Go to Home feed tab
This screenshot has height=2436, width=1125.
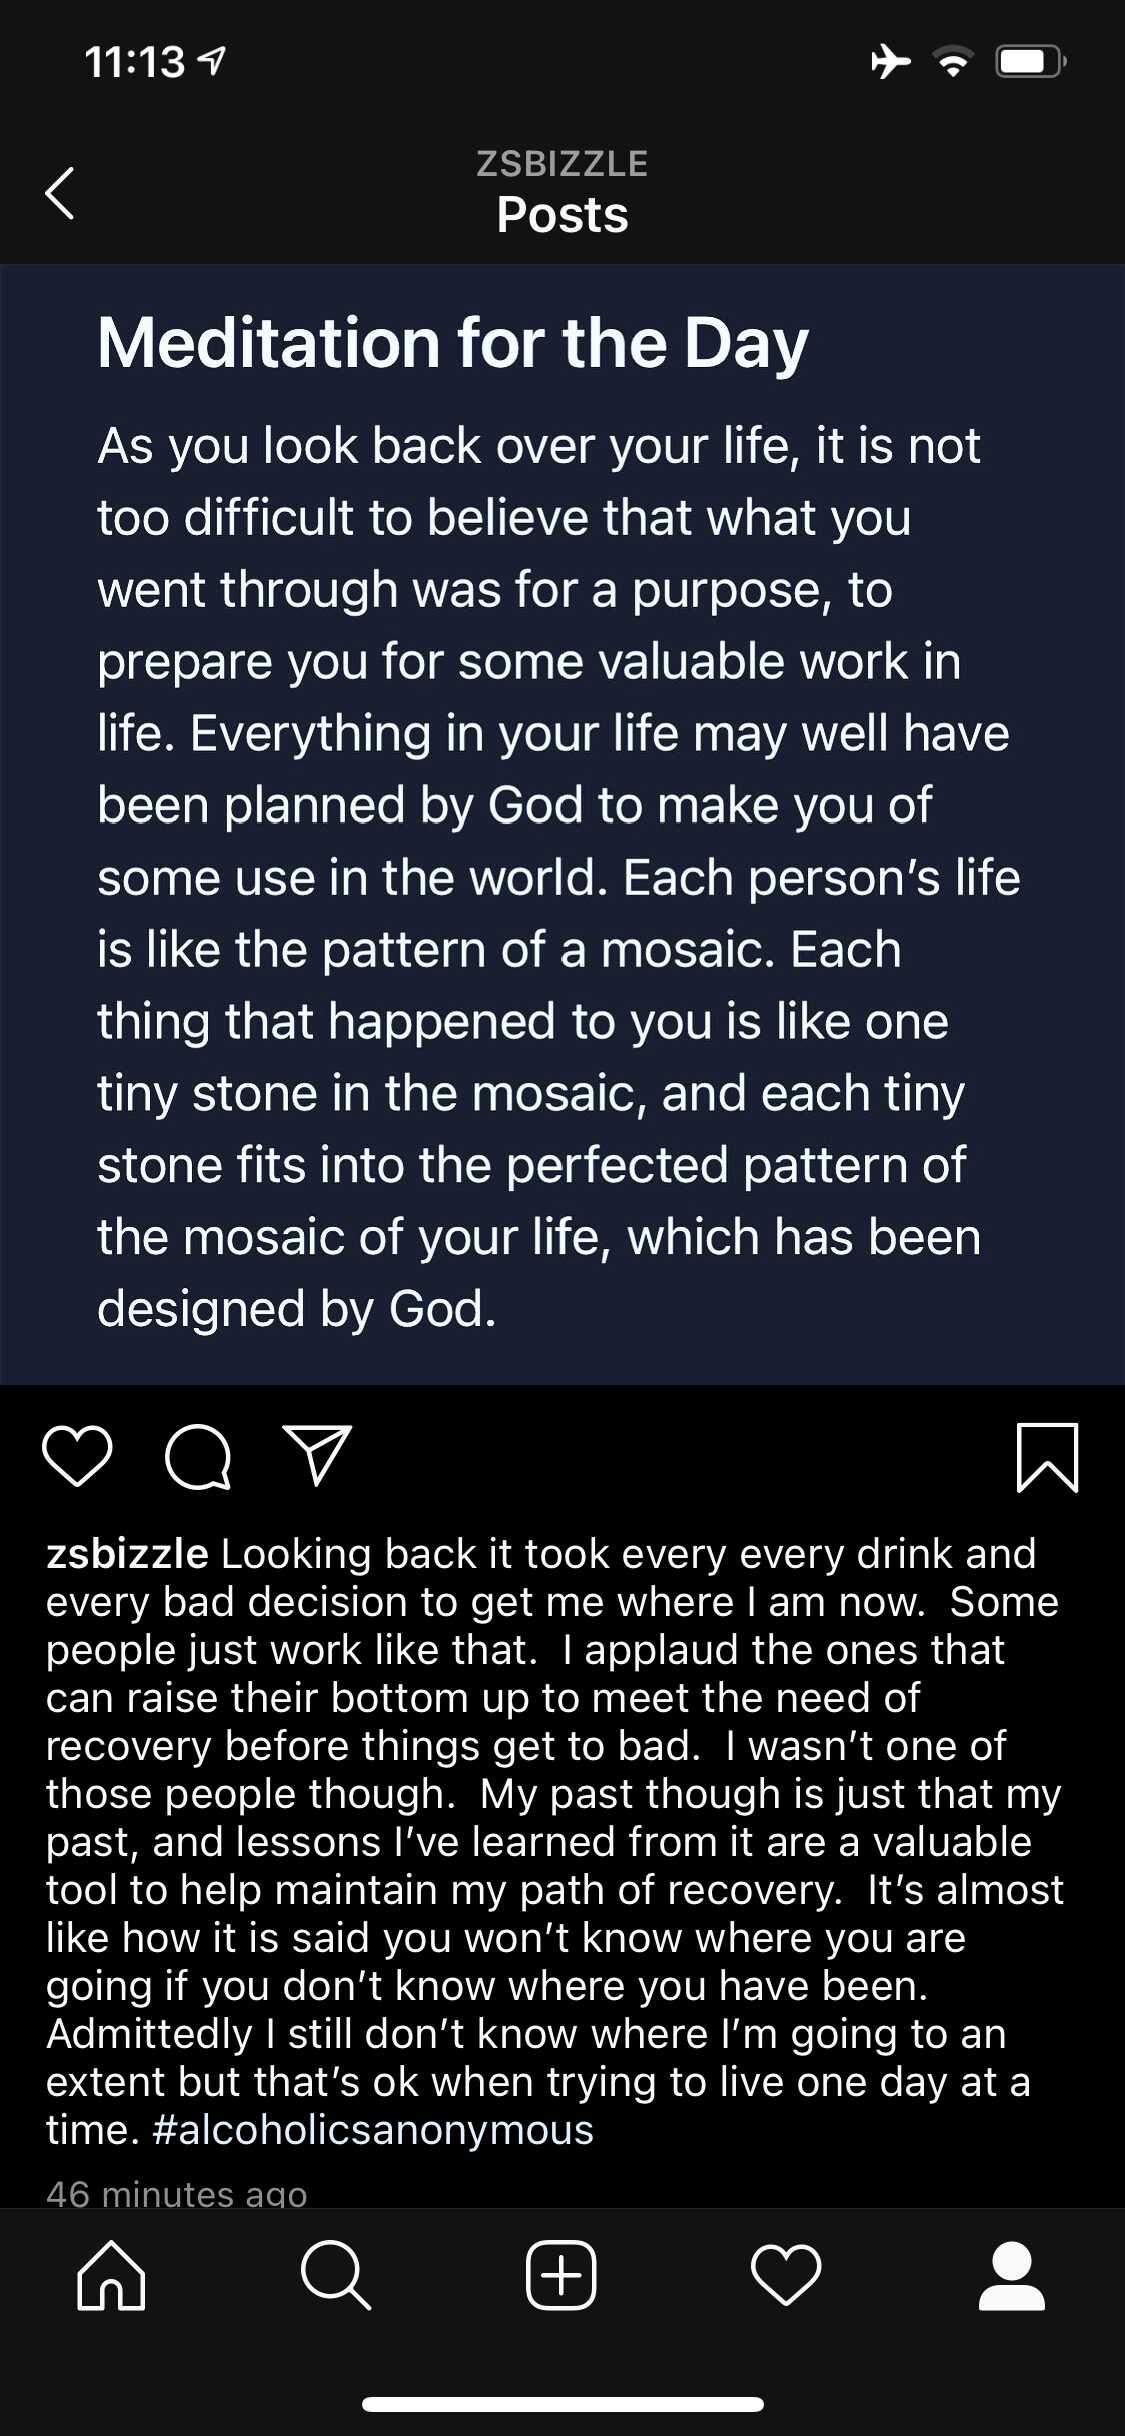111,2276
